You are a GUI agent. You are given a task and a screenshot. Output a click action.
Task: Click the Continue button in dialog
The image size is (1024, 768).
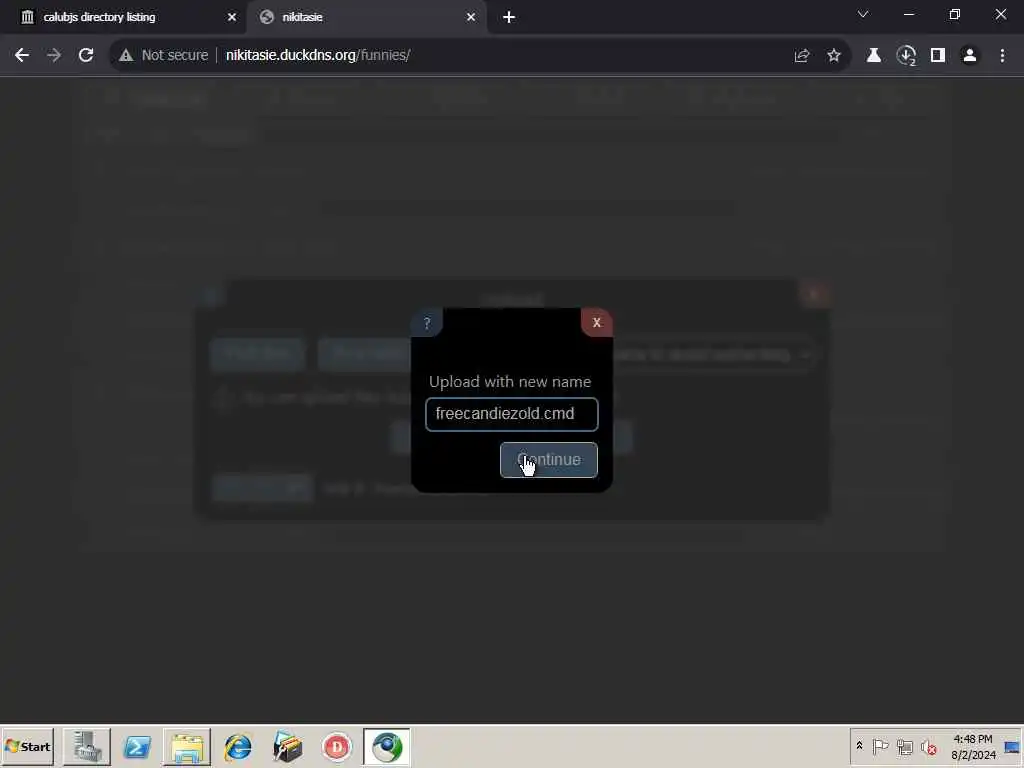tap(549, 460)
